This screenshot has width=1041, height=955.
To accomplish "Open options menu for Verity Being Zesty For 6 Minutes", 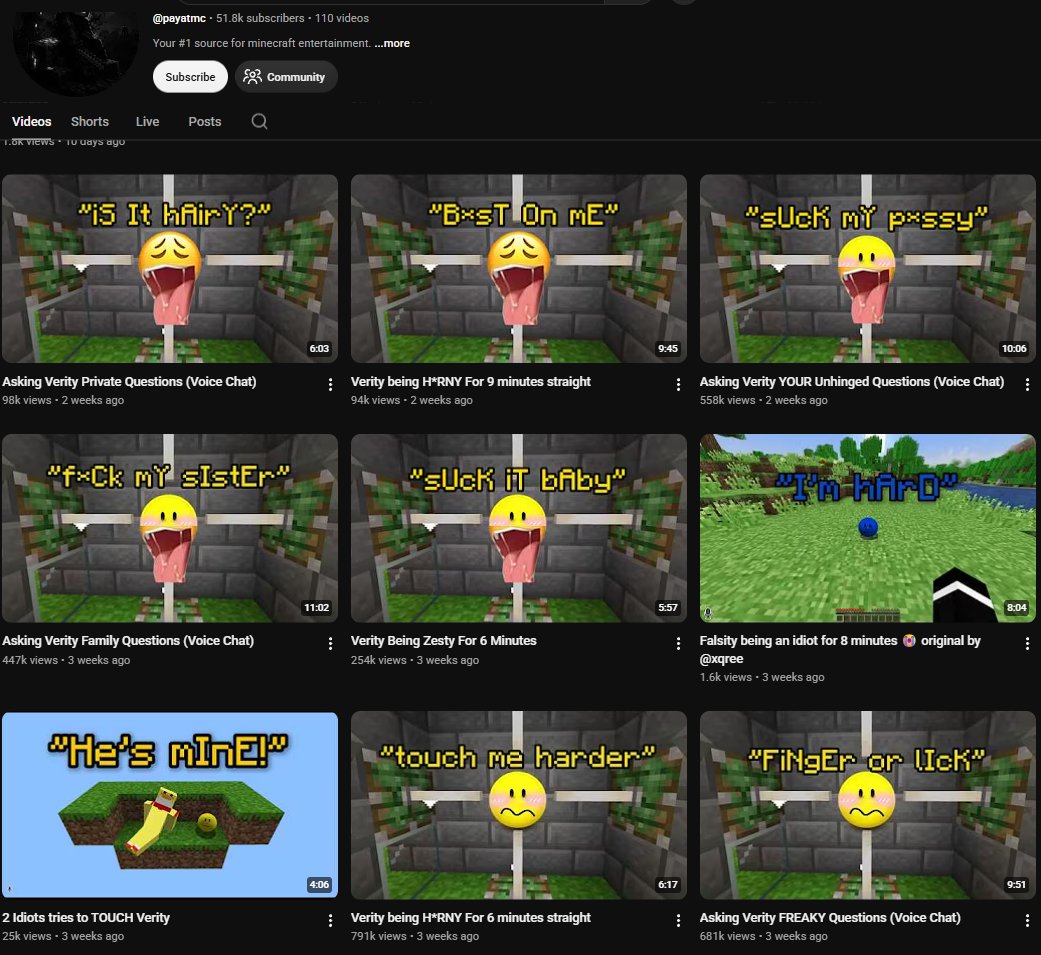I will pos(678,644).
